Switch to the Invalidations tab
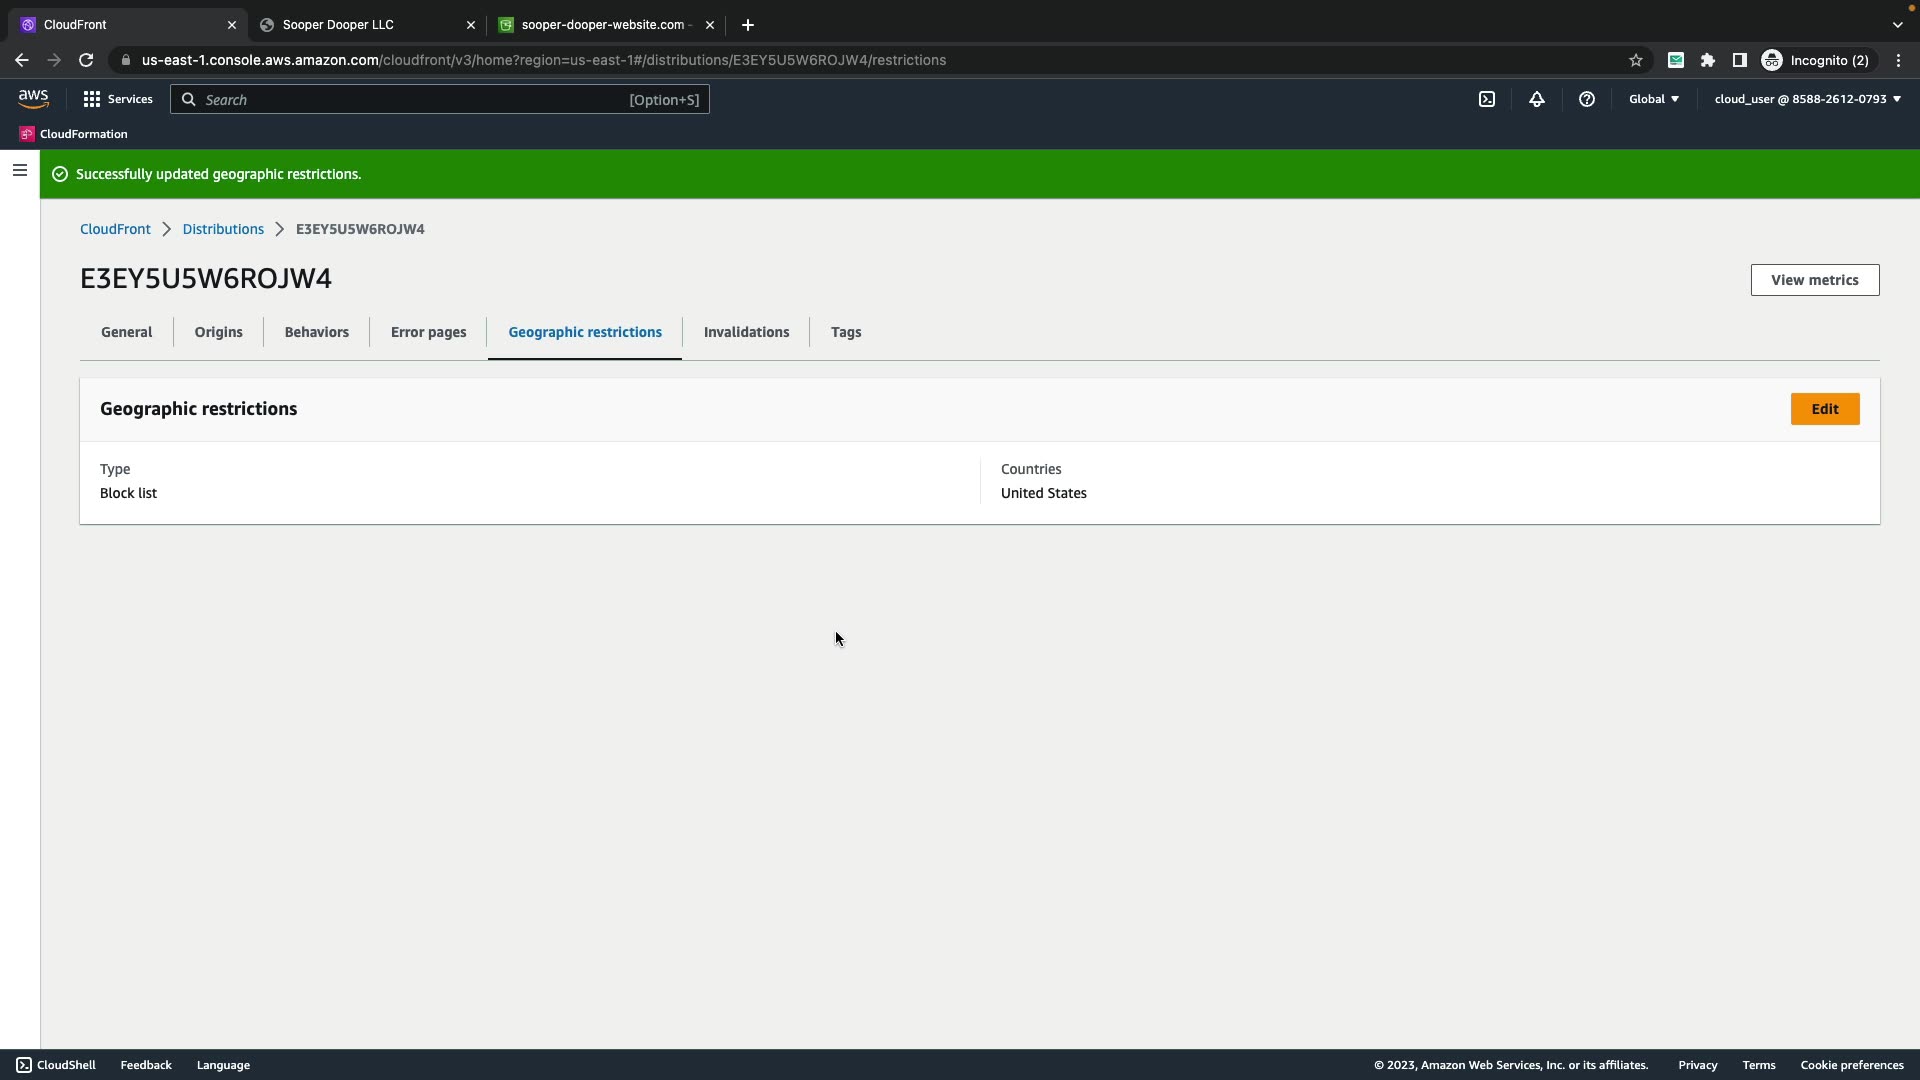 (746, 332)
